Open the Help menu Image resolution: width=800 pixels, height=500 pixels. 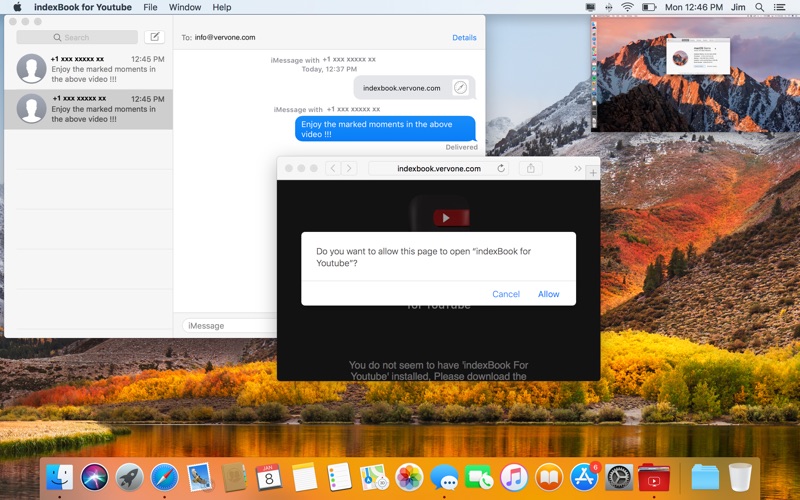tap(221, 7)
